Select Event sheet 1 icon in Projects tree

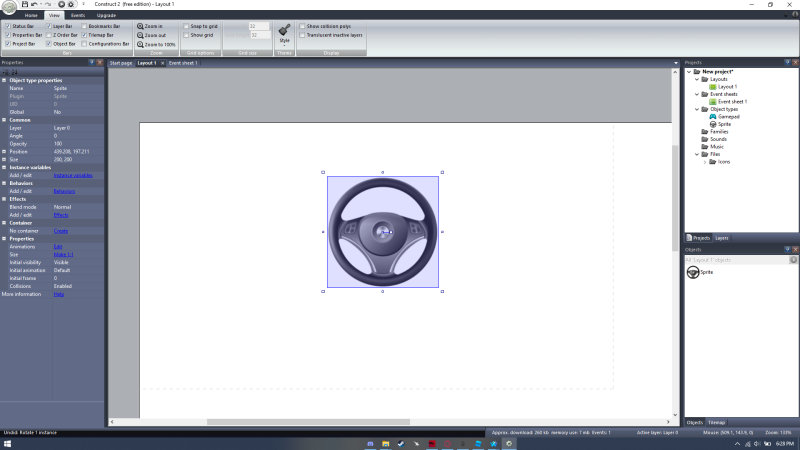713,102
